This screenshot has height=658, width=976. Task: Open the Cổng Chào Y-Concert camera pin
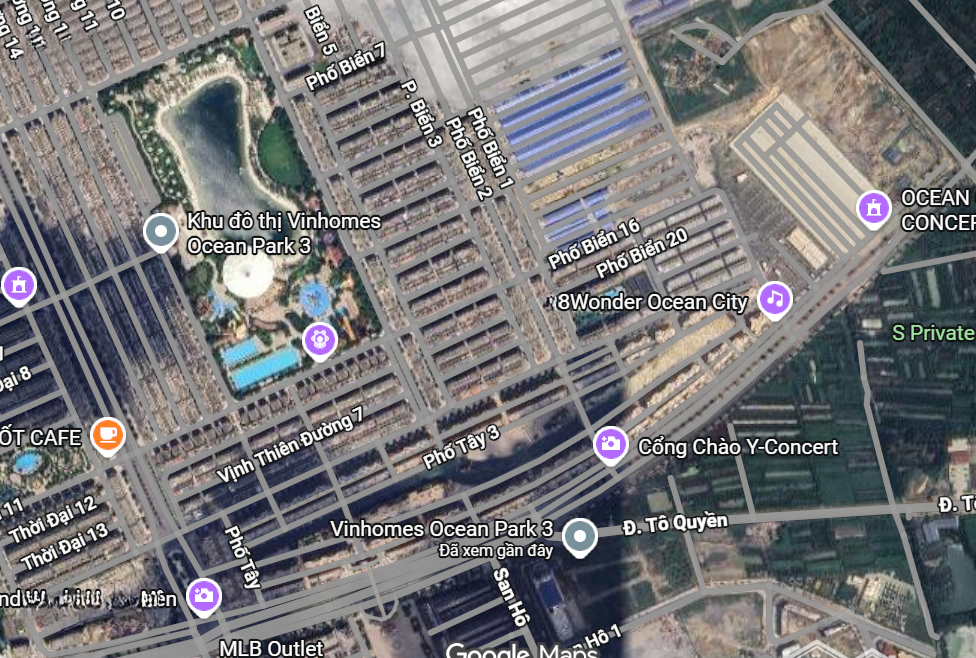pos(610,445)
